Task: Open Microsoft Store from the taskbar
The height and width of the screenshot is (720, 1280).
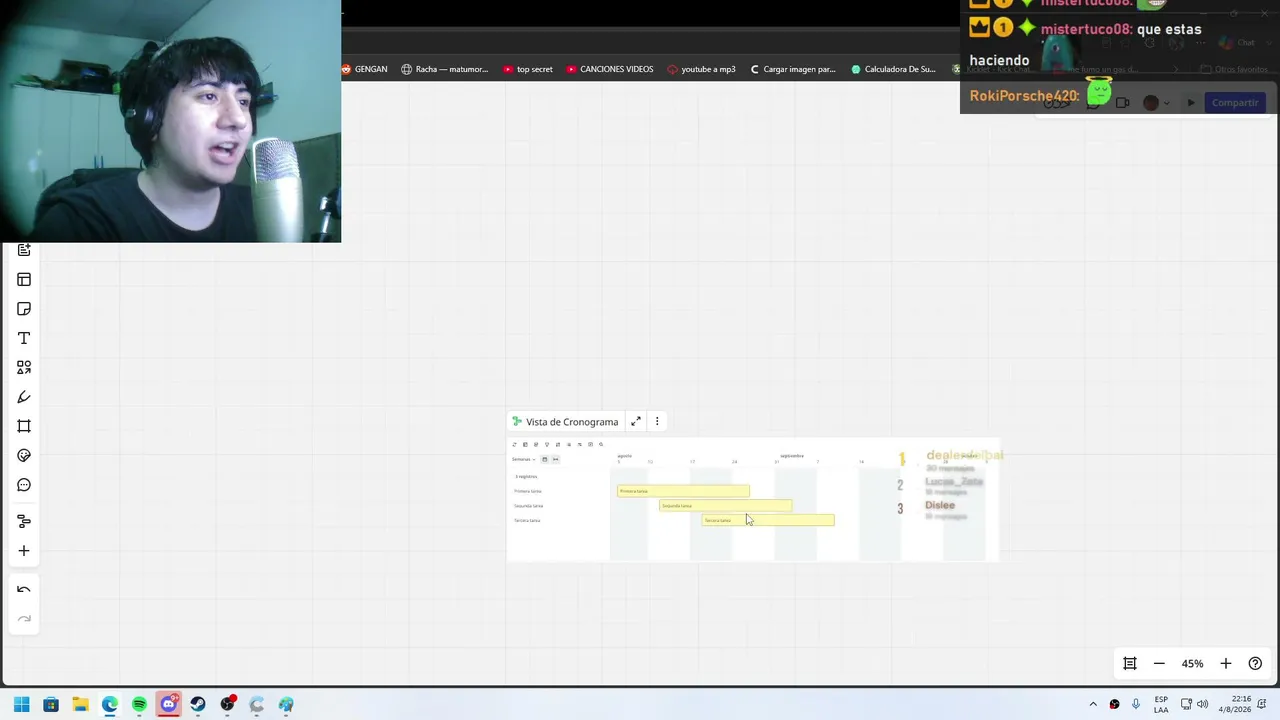Action: [51, 705]
